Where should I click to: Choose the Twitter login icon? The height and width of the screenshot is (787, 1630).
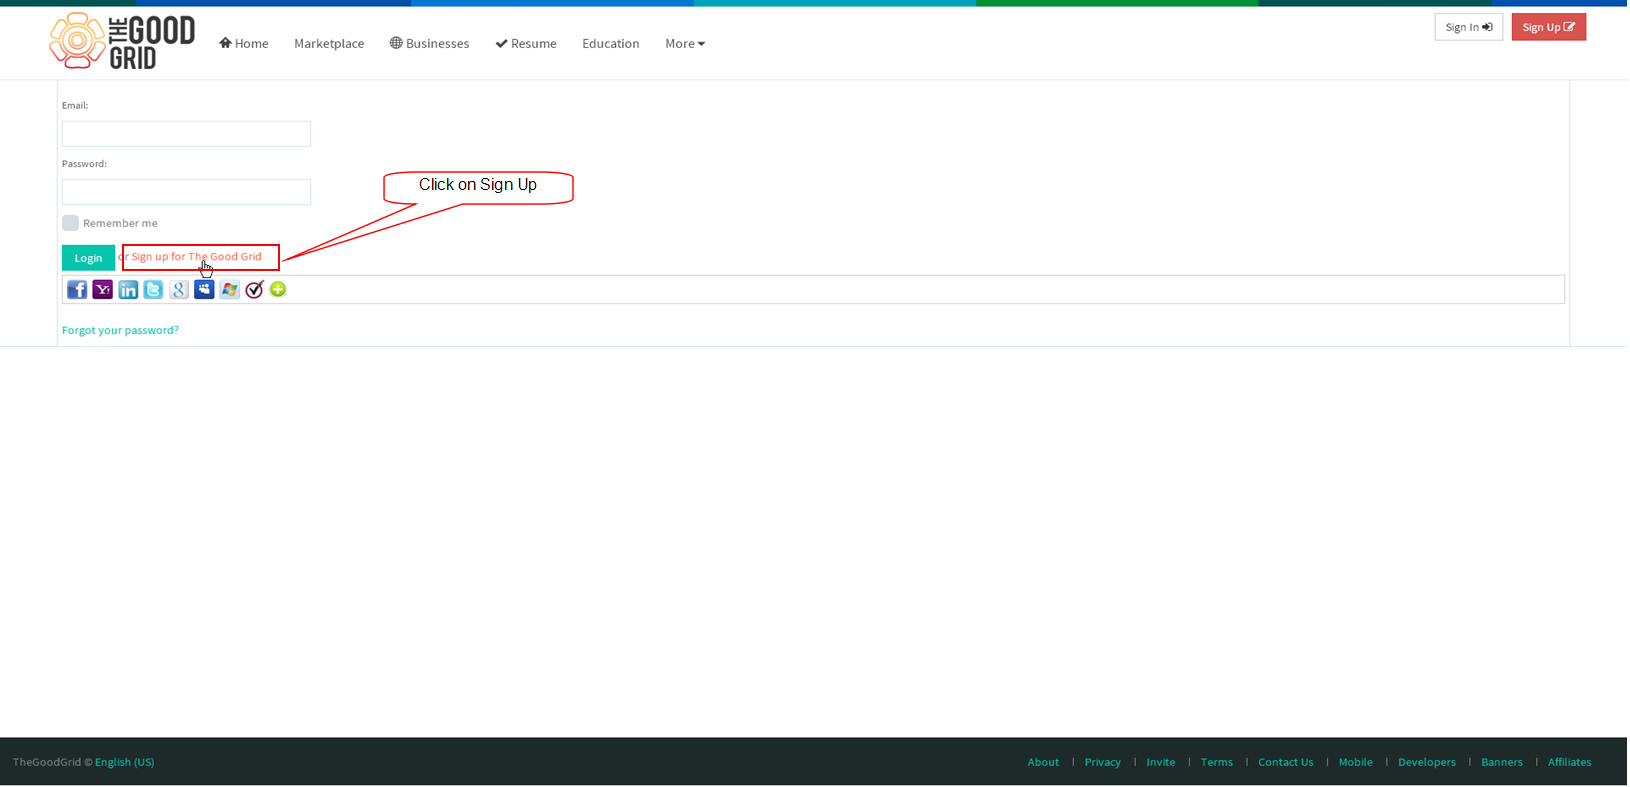point(153,290)
